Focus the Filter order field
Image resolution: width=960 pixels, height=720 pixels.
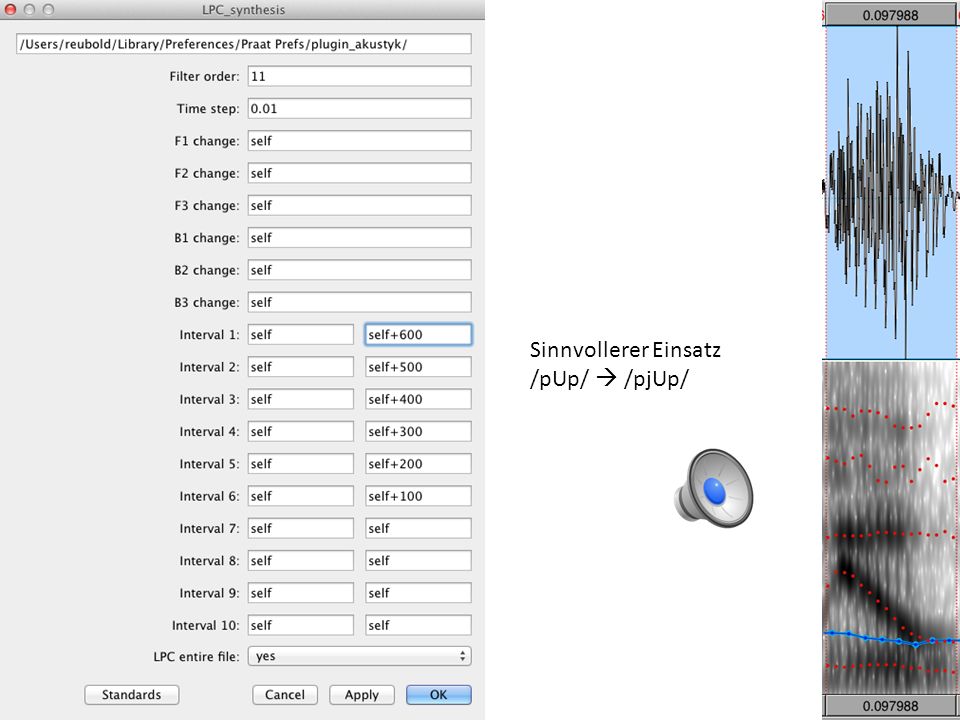pos(359,77)
